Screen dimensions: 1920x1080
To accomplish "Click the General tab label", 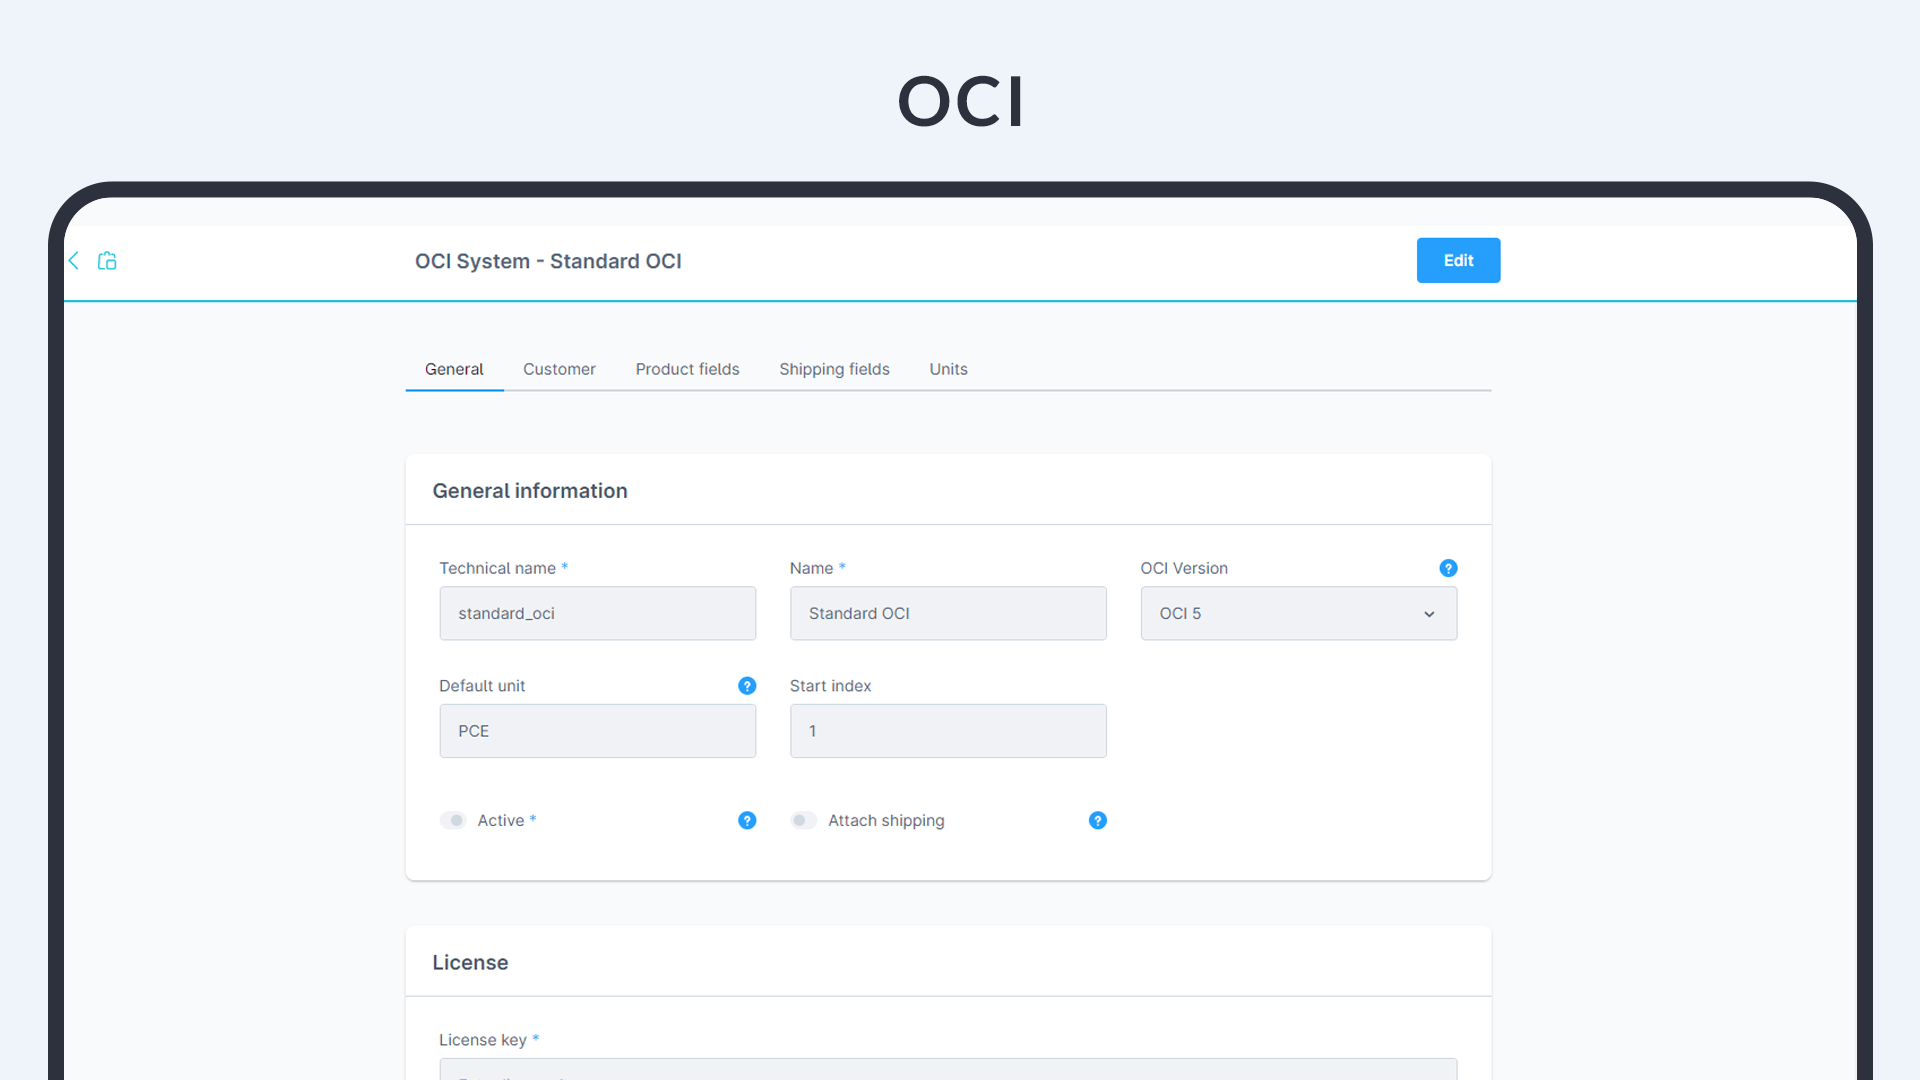I will pos(454,369).
